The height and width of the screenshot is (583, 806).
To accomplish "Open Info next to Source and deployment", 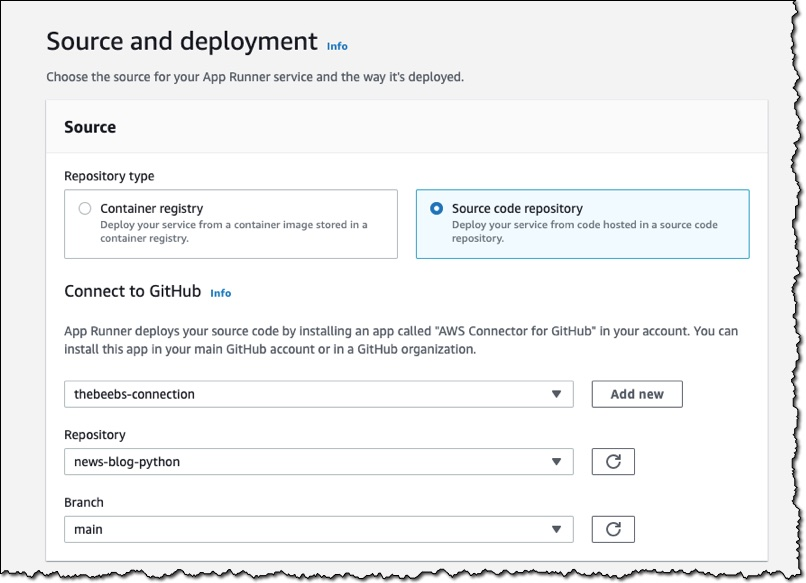I will 337,46.
